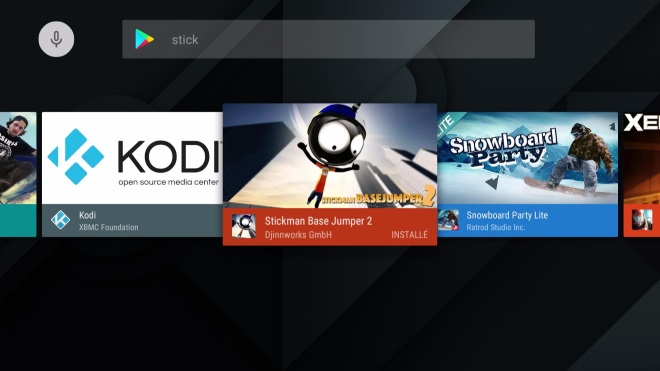Click the Snowboard Party Lite small icon

coord(448,220)
